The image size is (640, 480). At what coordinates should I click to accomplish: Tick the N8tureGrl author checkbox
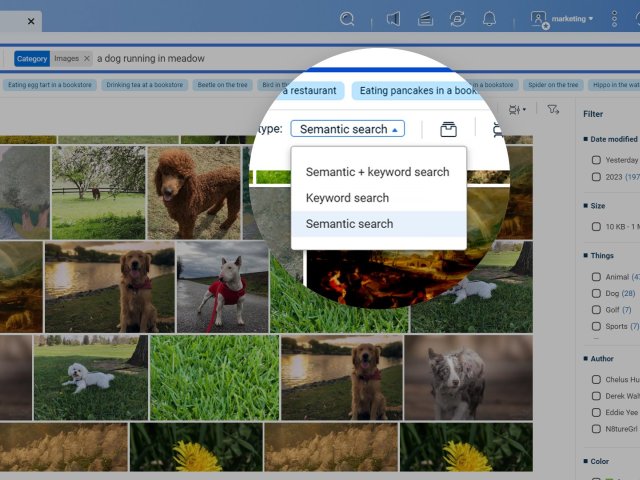[596, 429]
